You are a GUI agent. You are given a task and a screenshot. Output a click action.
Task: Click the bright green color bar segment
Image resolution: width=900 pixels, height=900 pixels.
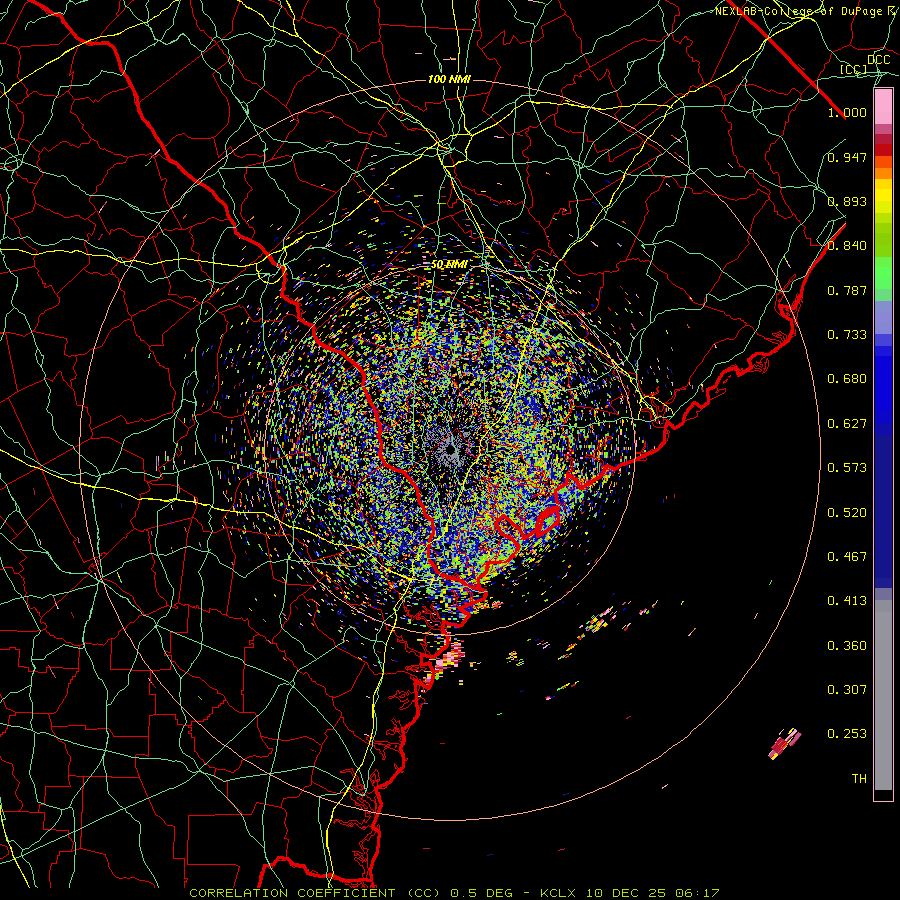(x=883, y=273)
